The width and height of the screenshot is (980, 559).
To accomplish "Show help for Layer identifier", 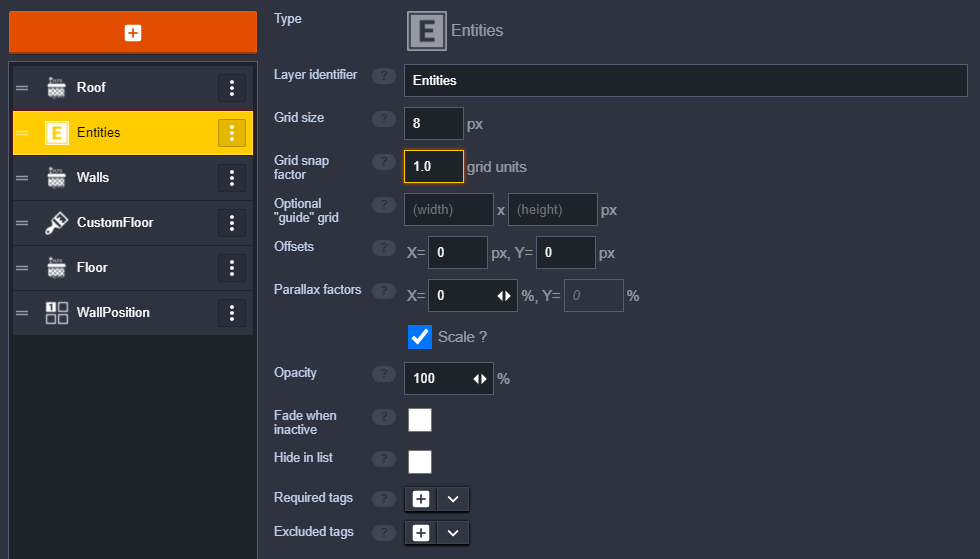I will [384, 76].
